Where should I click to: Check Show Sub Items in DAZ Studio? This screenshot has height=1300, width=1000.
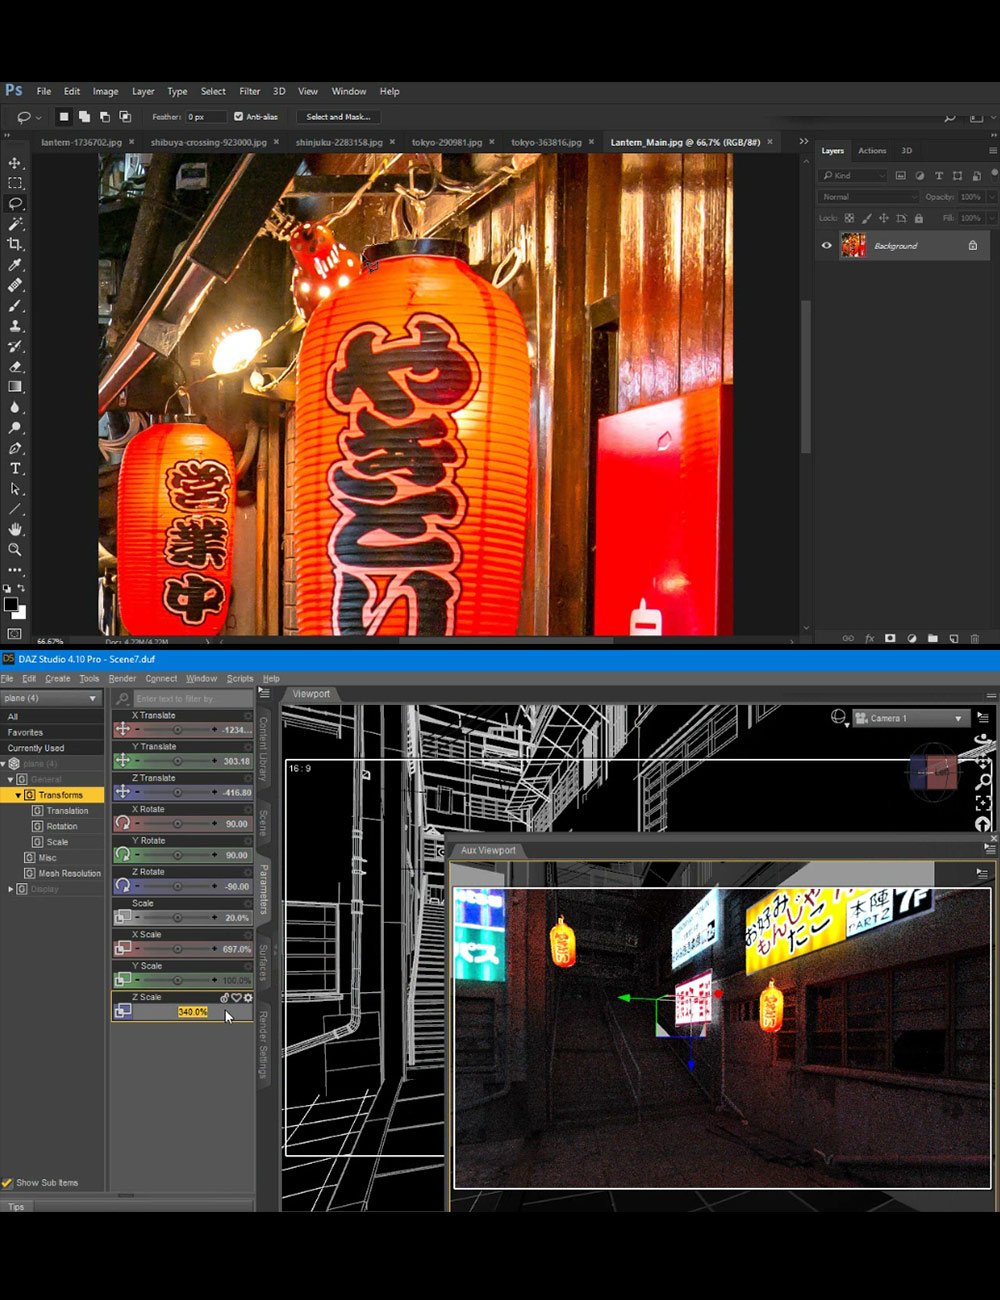tap(8, 1182)
